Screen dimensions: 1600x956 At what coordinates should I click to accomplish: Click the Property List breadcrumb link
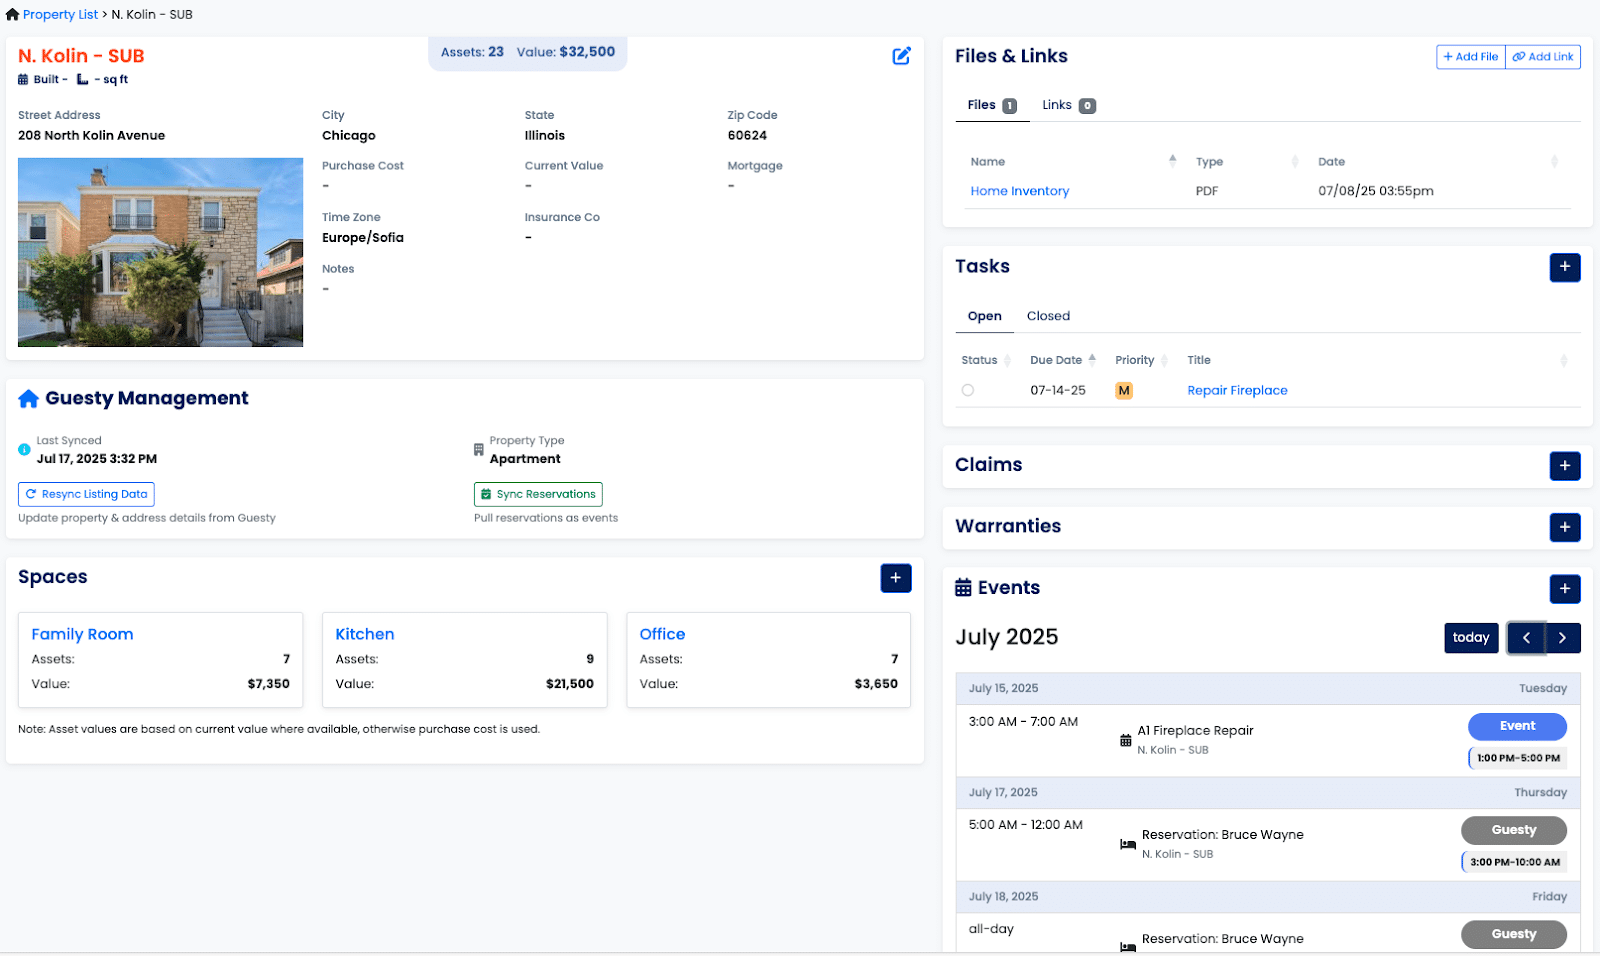(60, 15)
